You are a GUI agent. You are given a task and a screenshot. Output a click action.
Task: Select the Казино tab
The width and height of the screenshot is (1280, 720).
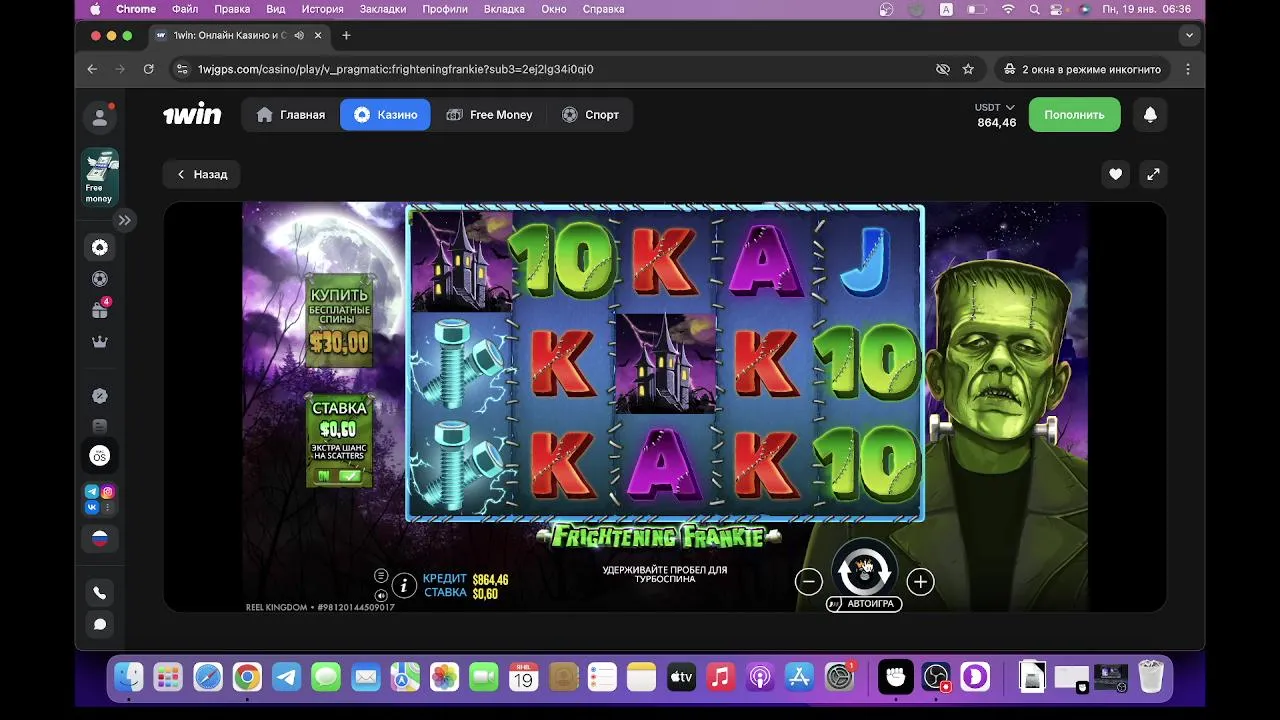pyautogui.click(x=385, y=115)
